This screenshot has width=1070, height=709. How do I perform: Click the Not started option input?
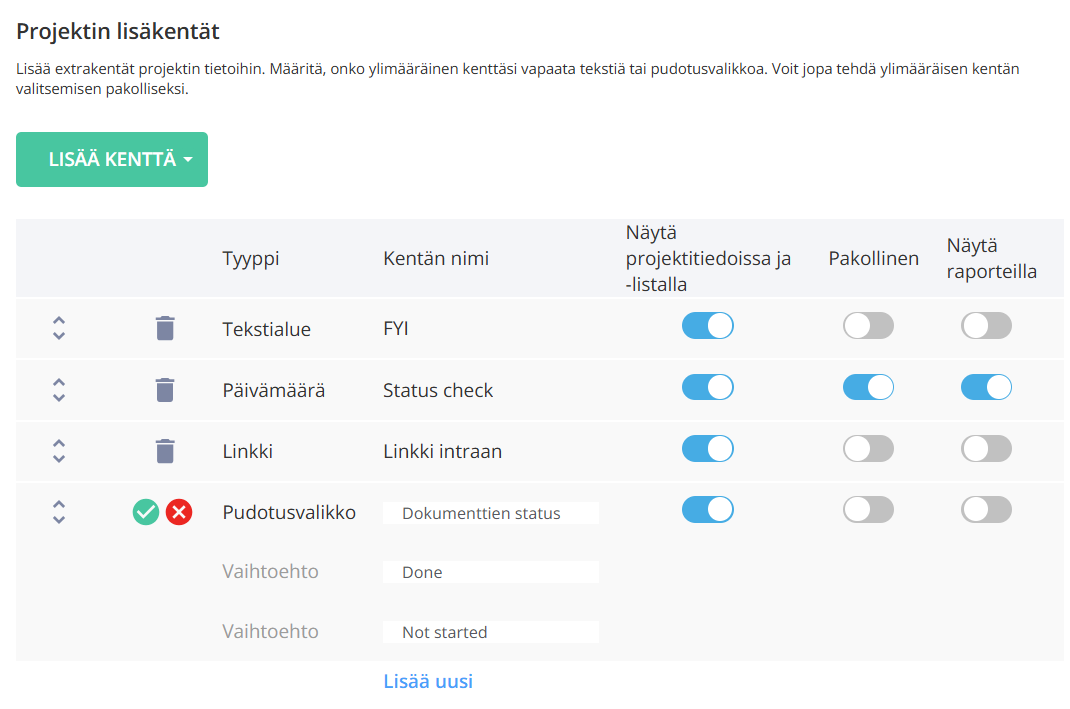491,632
